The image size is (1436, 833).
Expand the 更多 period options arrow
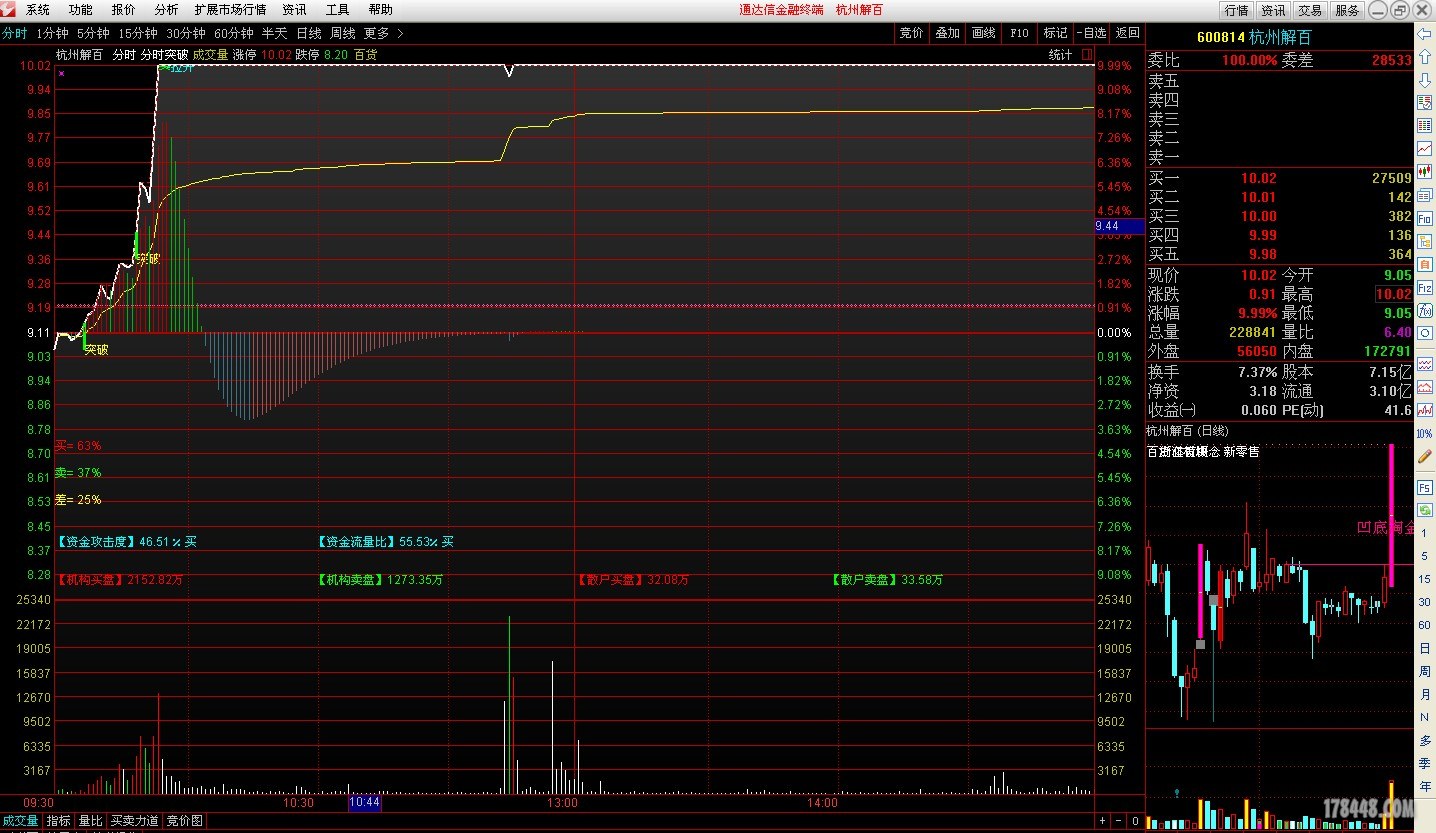(400, 33)
